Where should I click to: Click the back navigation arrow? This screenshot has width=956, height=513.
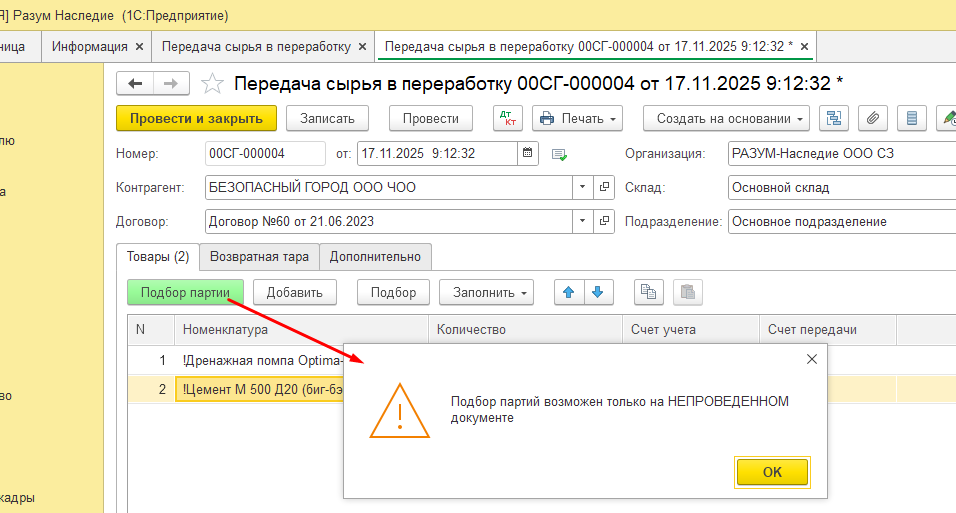(x=135, y=84)
